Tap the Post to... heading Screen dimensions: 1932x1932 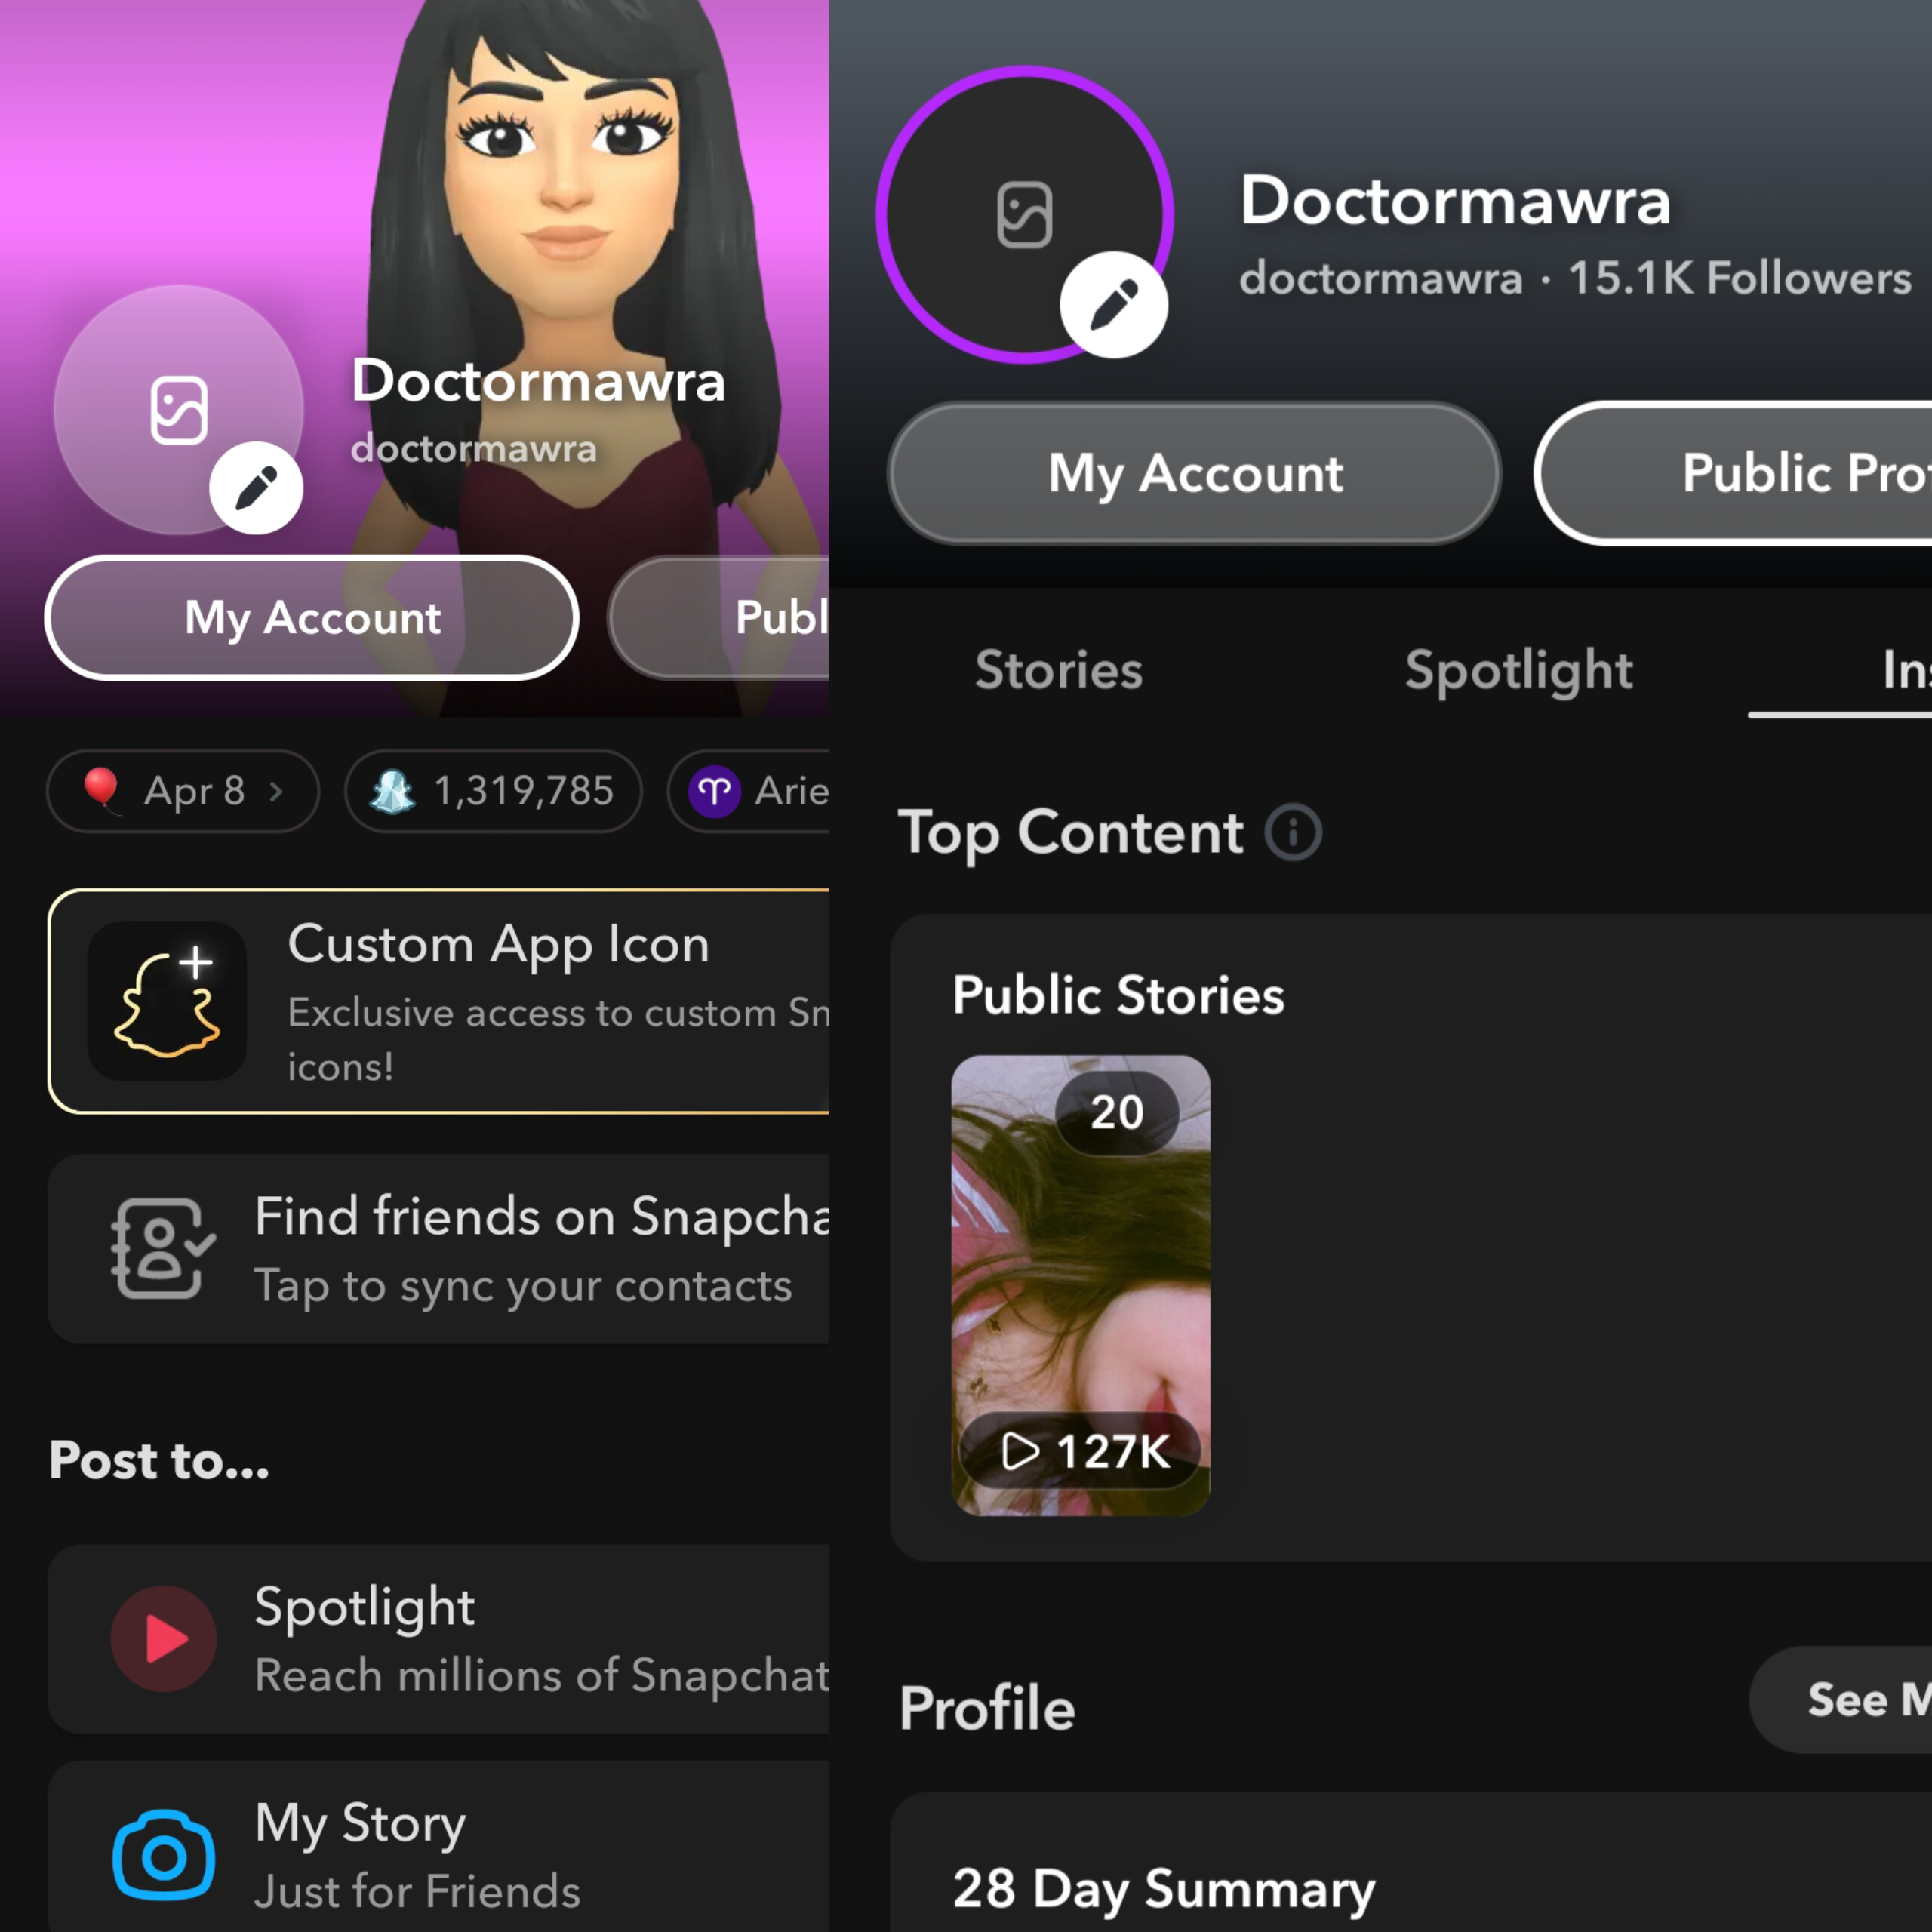tap(159, 1460)
